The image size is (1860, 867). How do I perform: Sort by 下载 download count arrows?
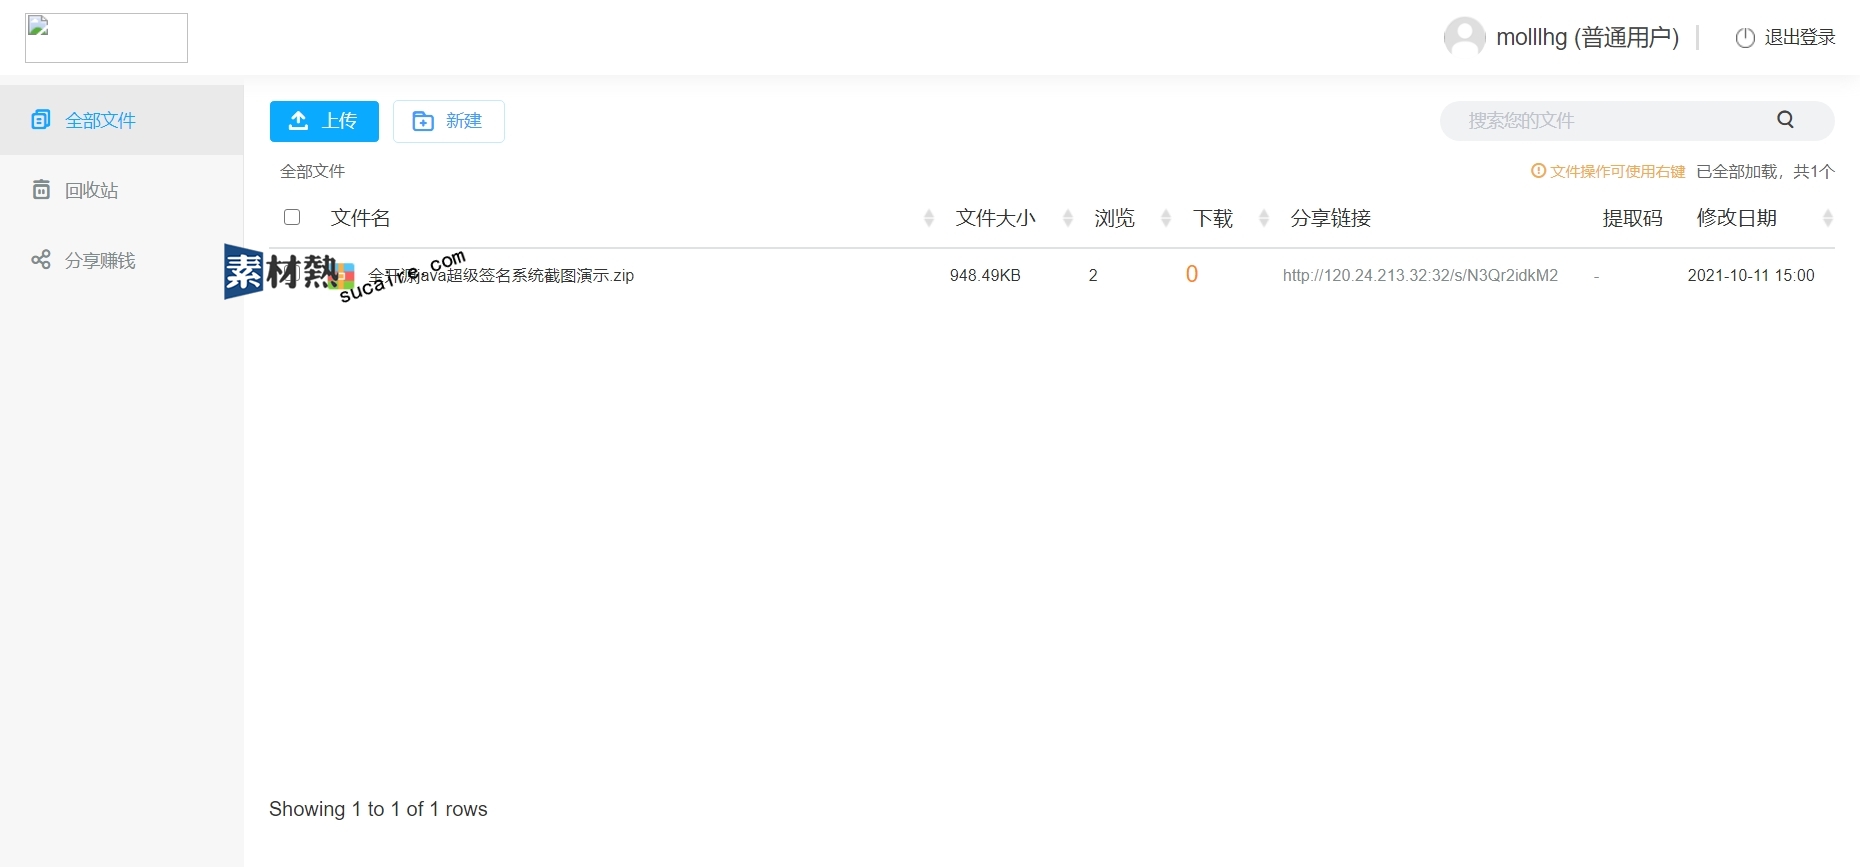coord(1263,218)
